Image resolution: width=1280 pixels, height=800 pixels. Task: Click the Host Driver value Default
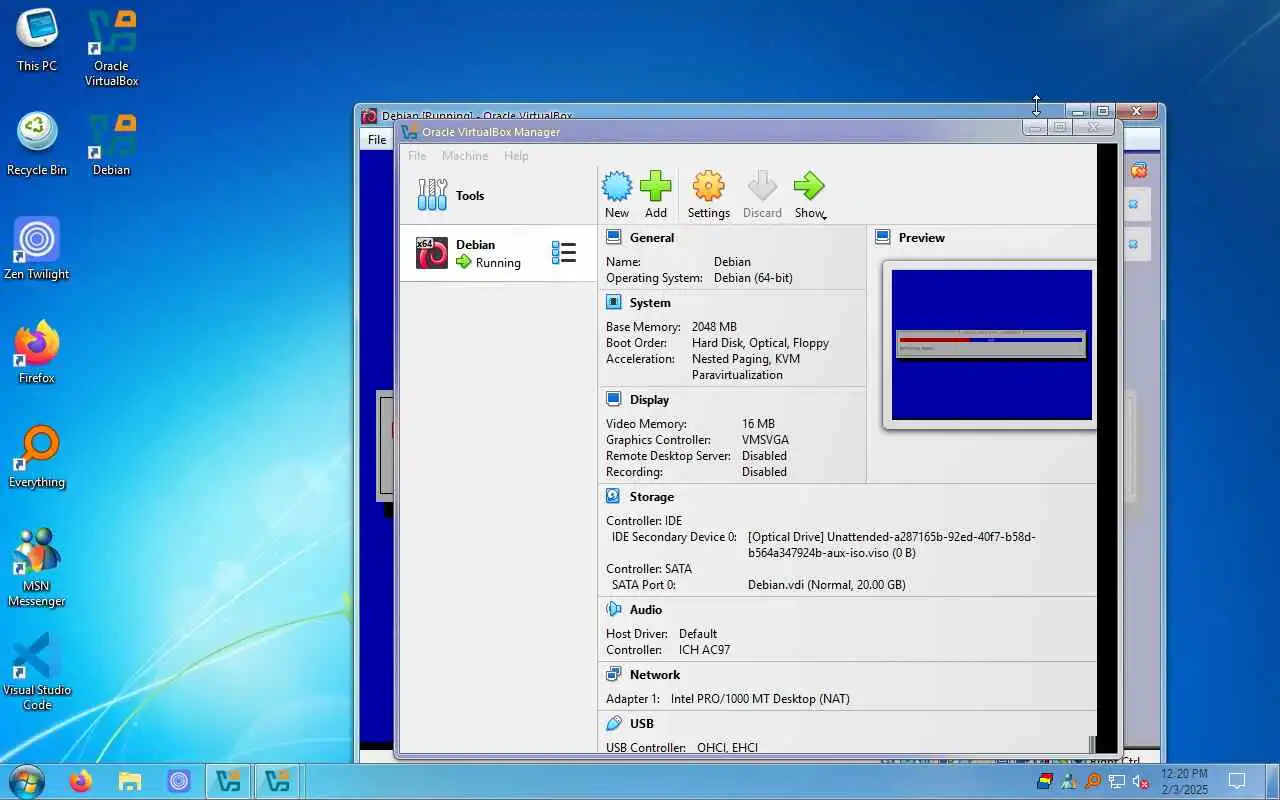(697, 634)
